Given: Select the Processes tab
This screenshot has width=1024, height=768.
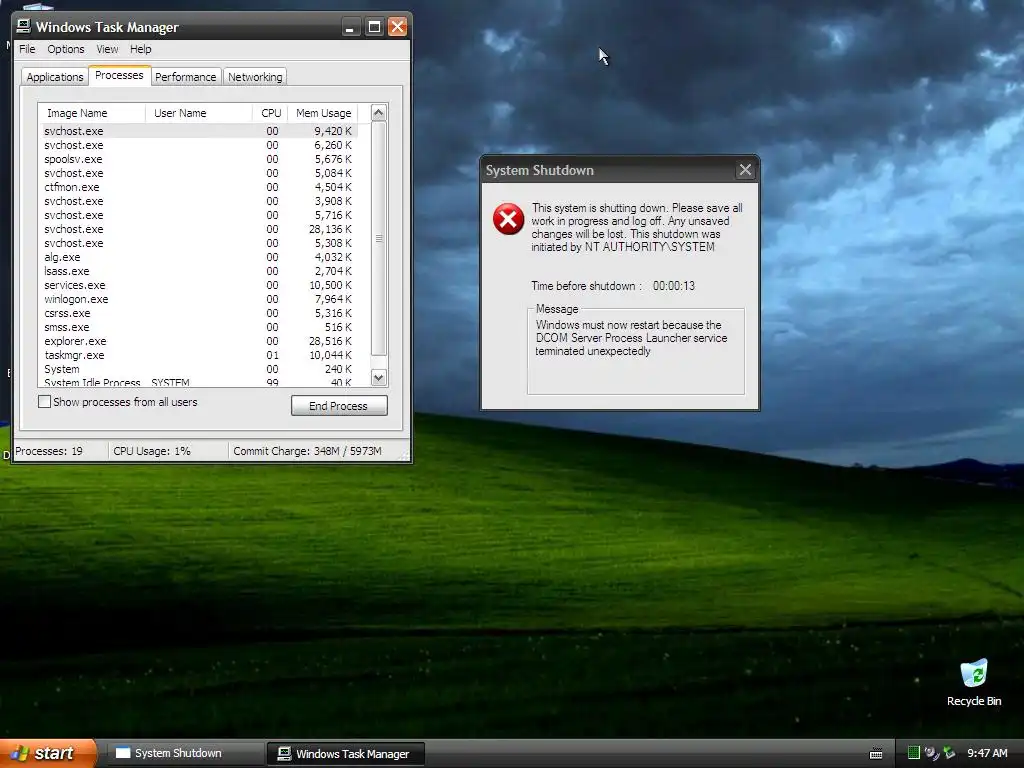Looking at the screenshot, I should click(x=120, y=75).
